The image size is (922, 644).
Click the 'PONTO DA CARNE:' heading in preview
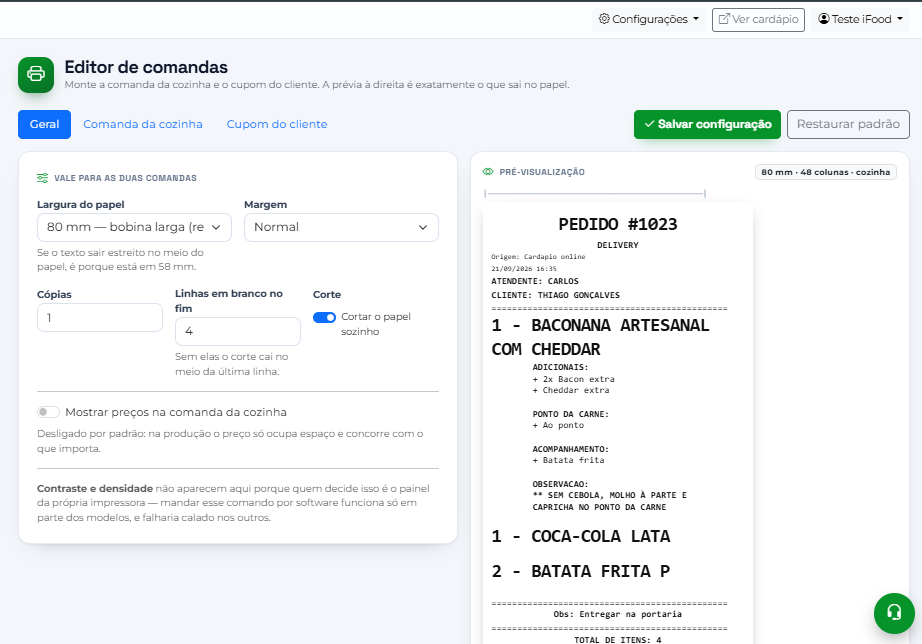(570, 414)
